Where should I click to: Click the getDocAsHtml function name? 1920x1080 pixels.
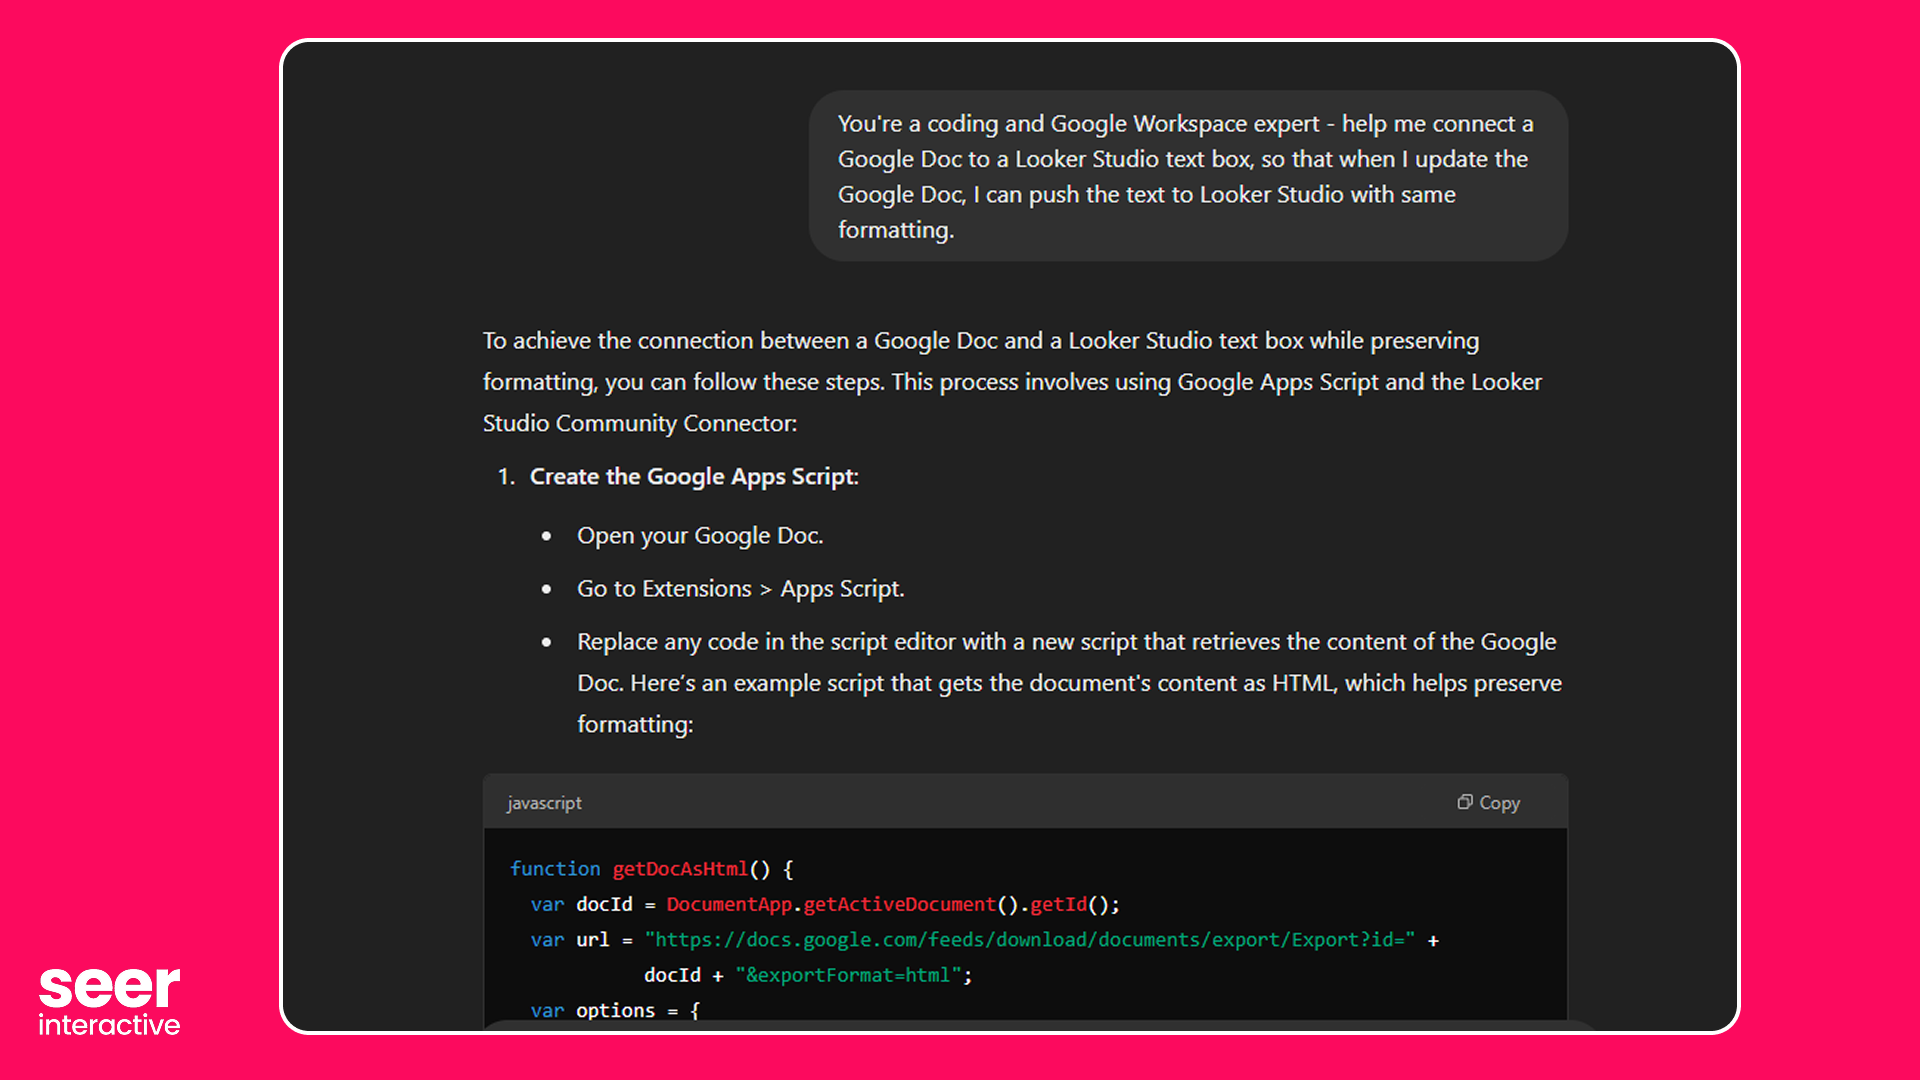click(680, 869)
